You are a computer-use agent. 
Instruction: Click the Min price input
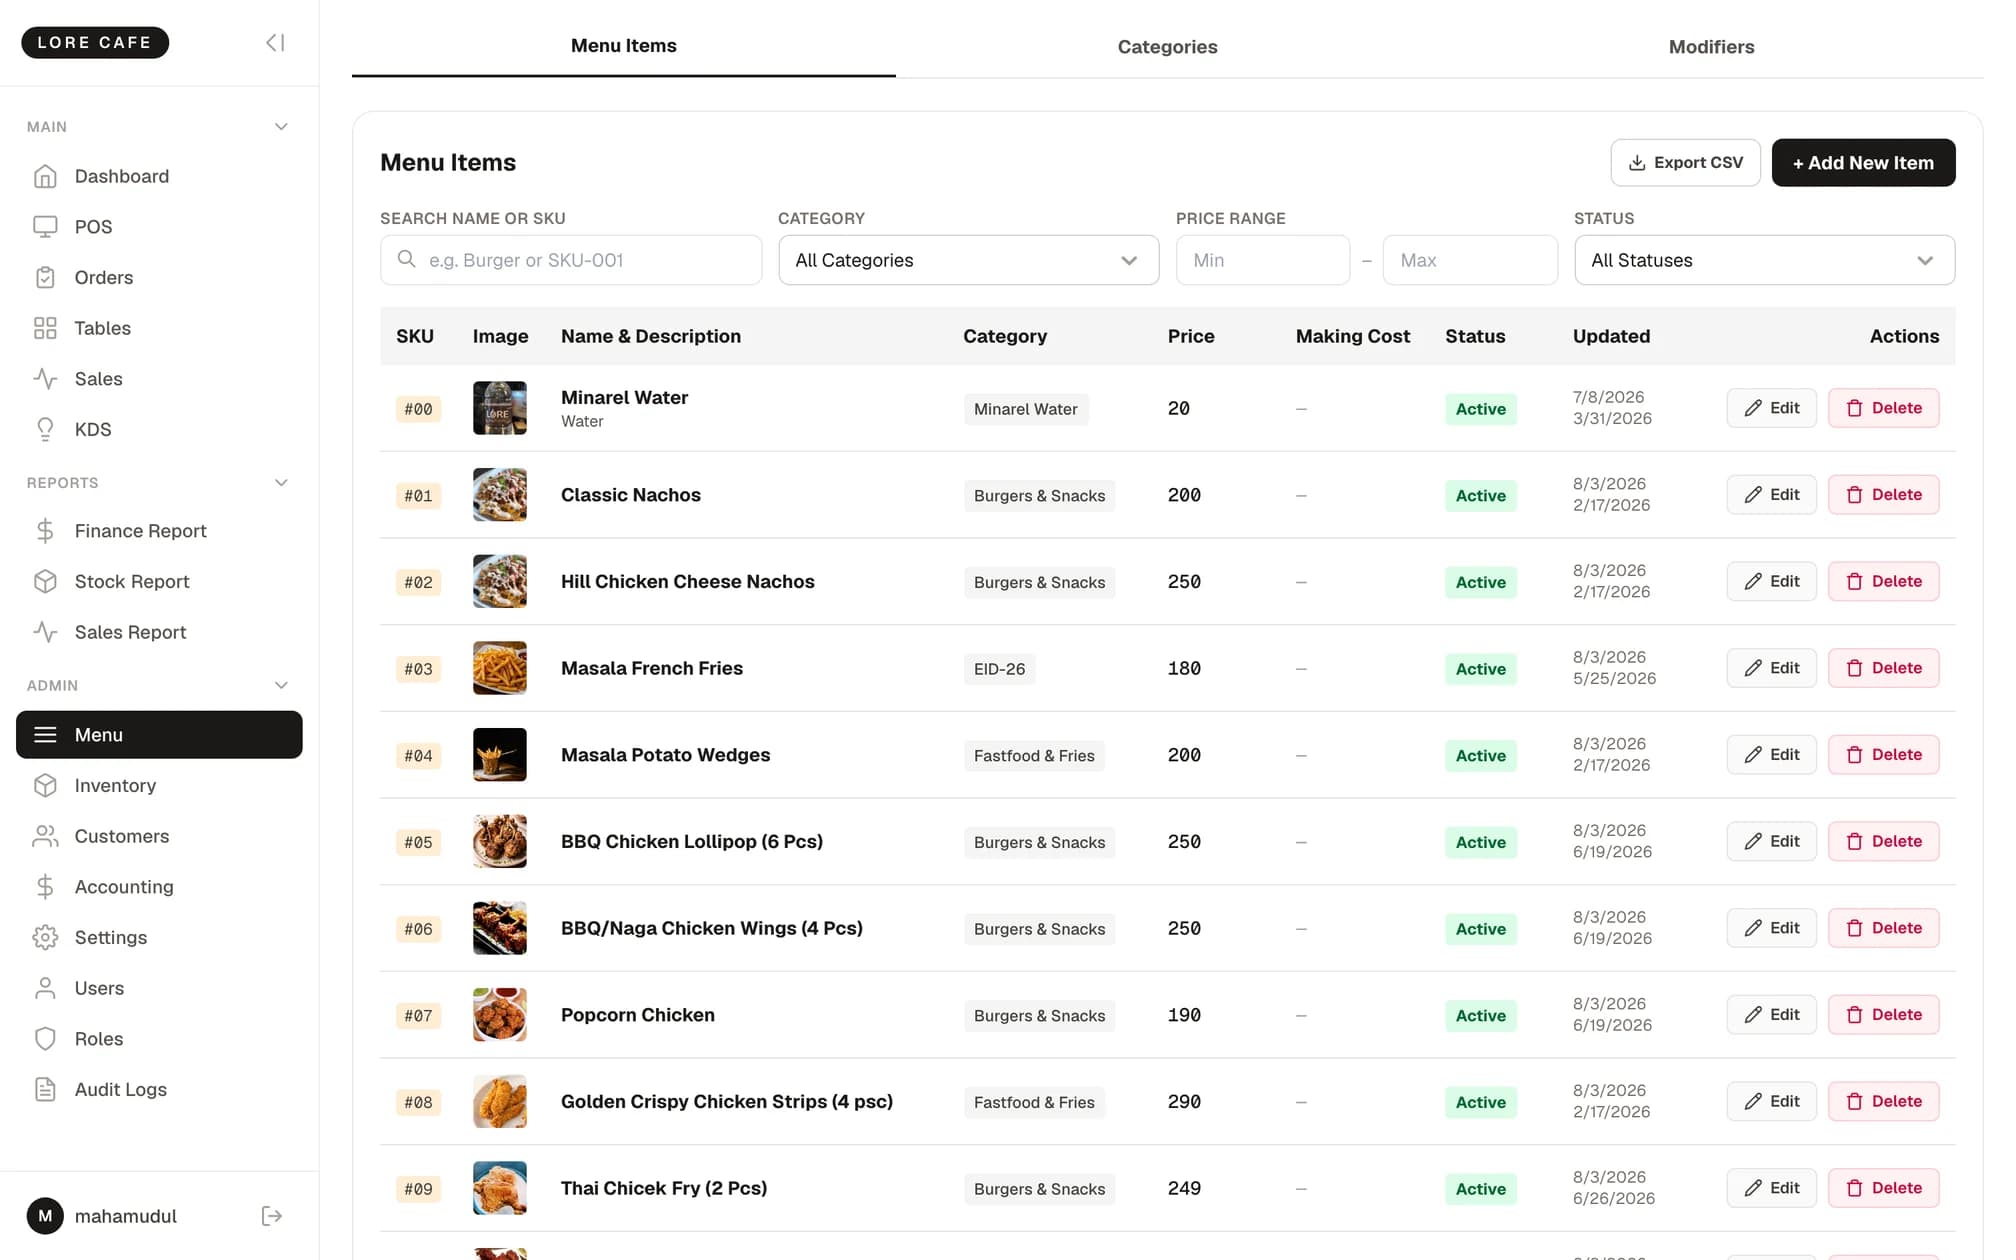click(1262, 260)
